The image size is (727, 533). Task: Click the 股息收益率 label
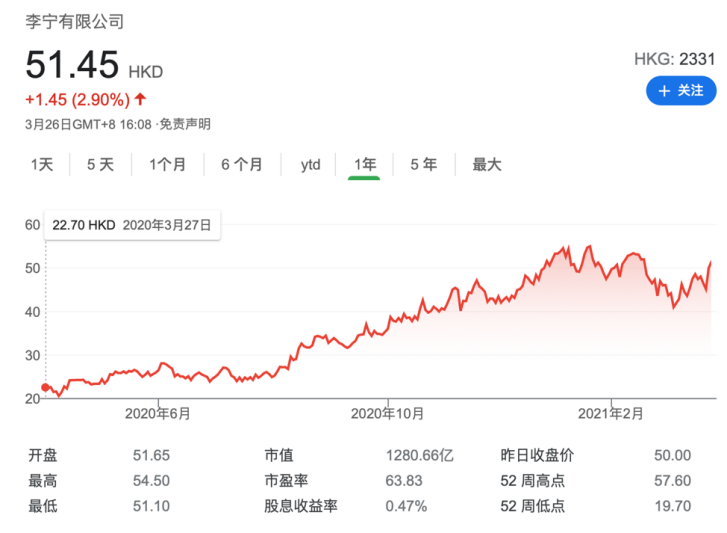tap(301, 506)
